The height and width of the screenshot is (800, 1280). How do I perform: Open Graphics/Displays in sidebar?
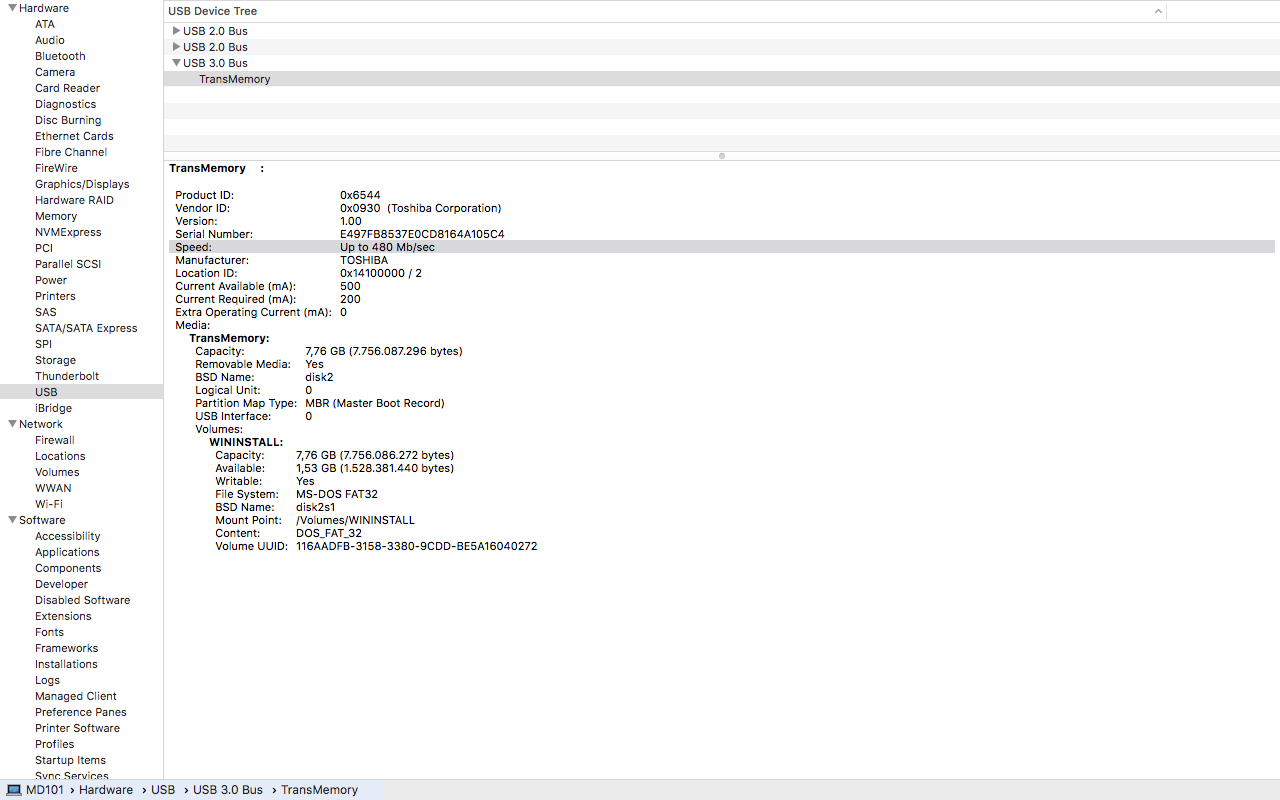click(x=82, y=184)
